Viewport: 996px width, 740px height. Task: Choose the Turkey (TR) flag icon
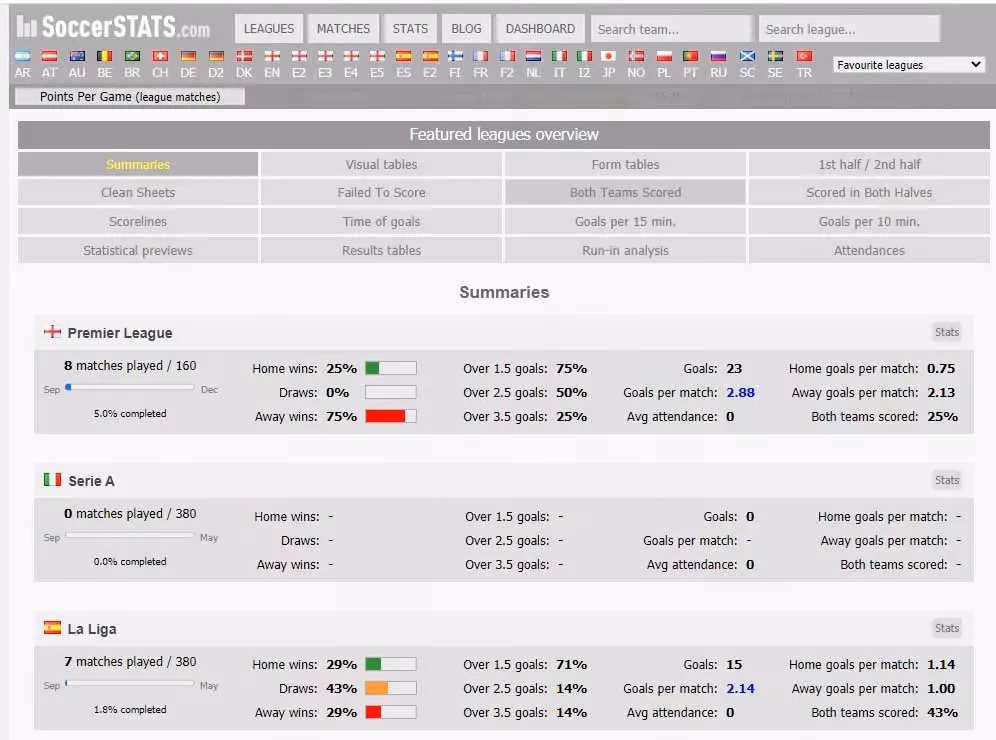coord(803,57)
